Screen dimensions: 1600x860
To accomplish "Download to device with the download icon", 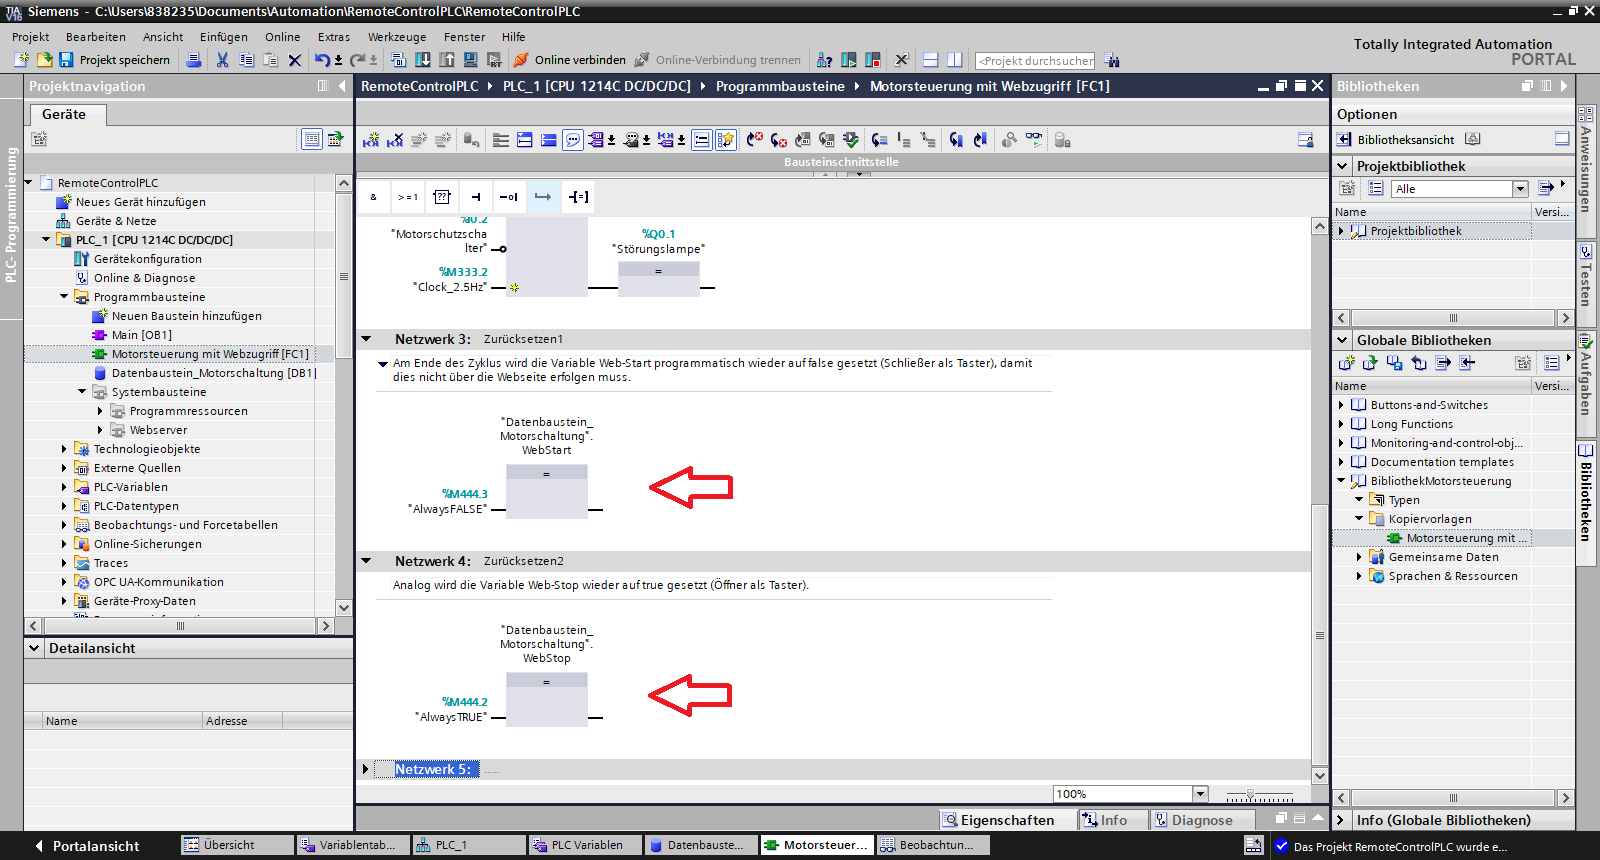I will pyautogui.click(x=422, y=60).
